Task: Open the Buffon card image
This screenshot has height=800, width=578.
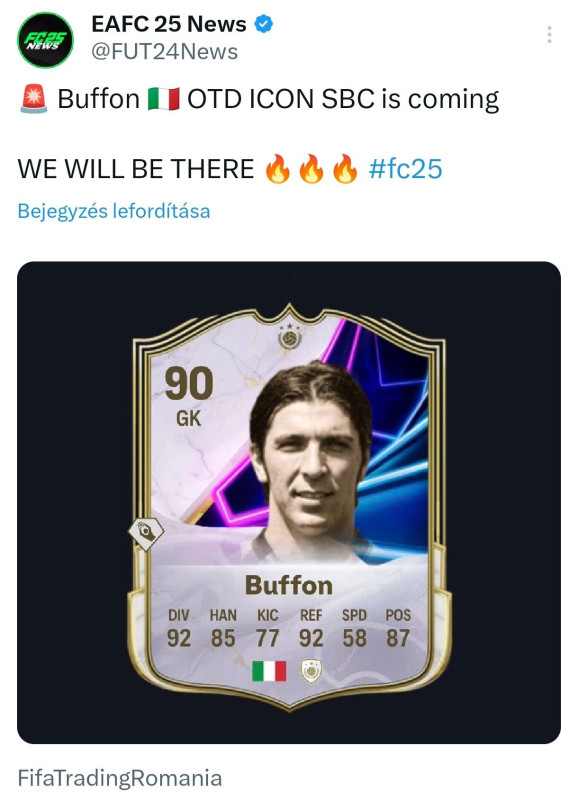Action: point(289,502)
